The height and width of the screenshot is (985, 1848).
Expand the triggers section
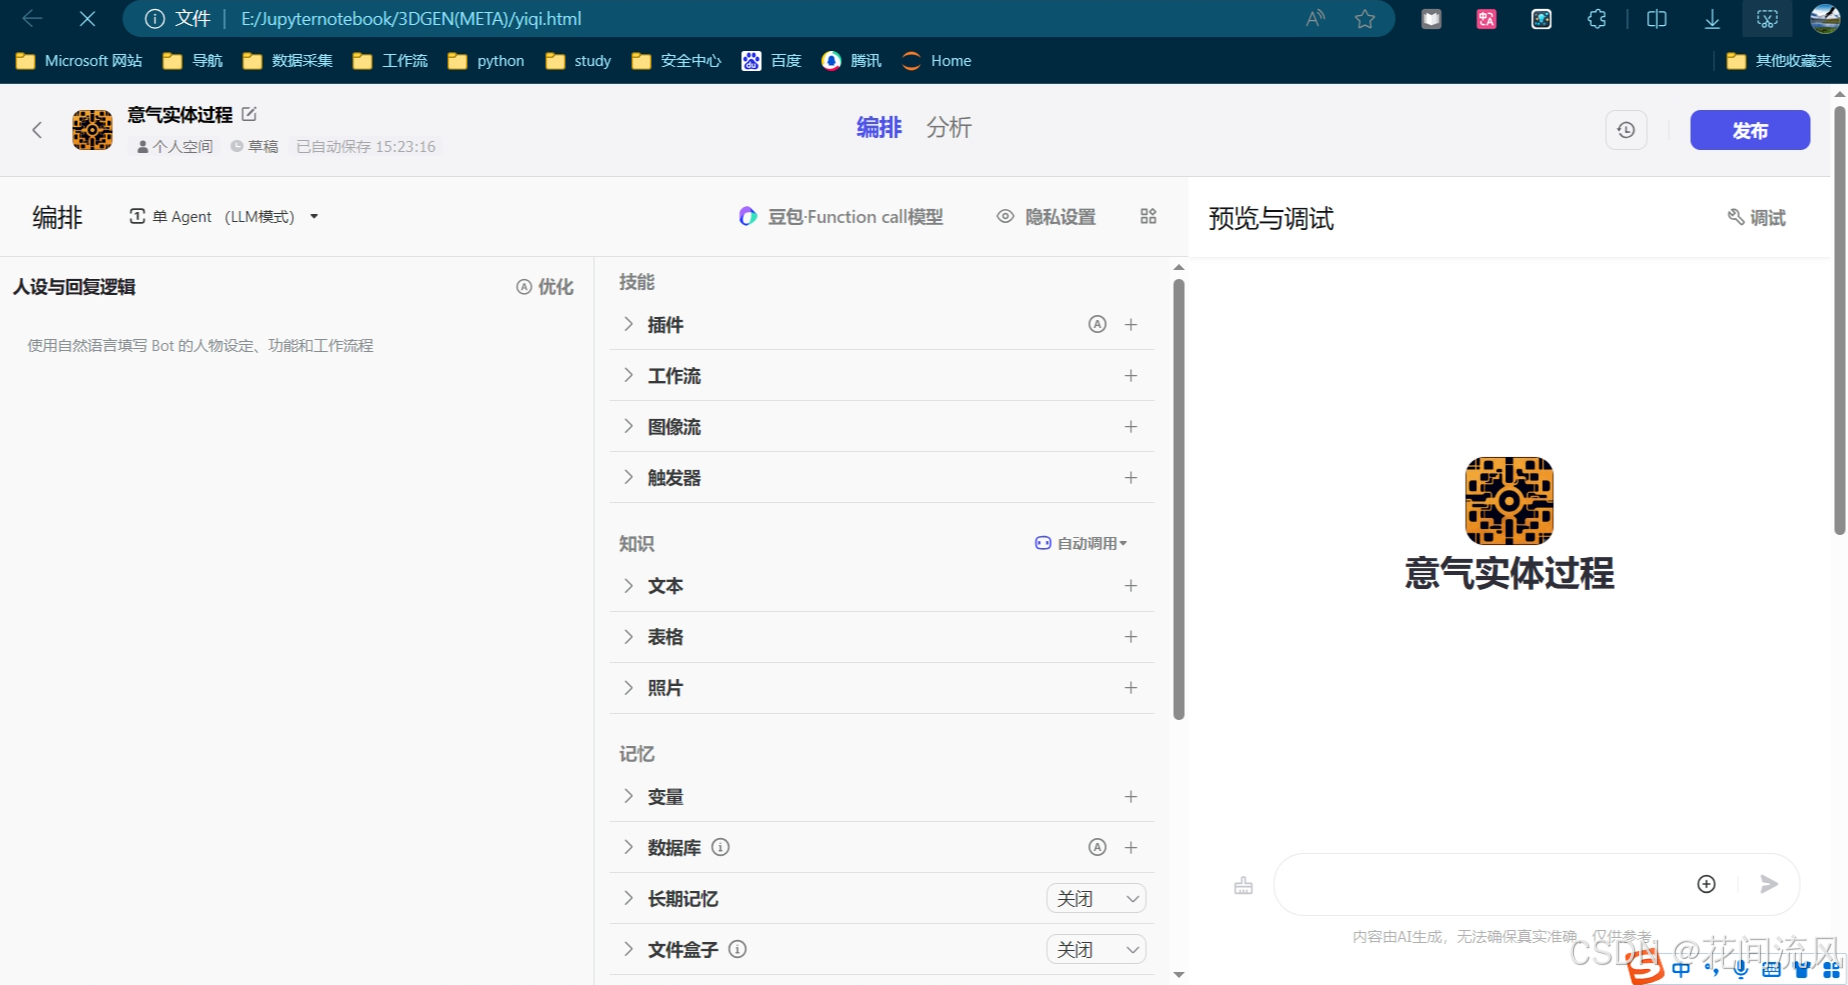tap(628, 477)
